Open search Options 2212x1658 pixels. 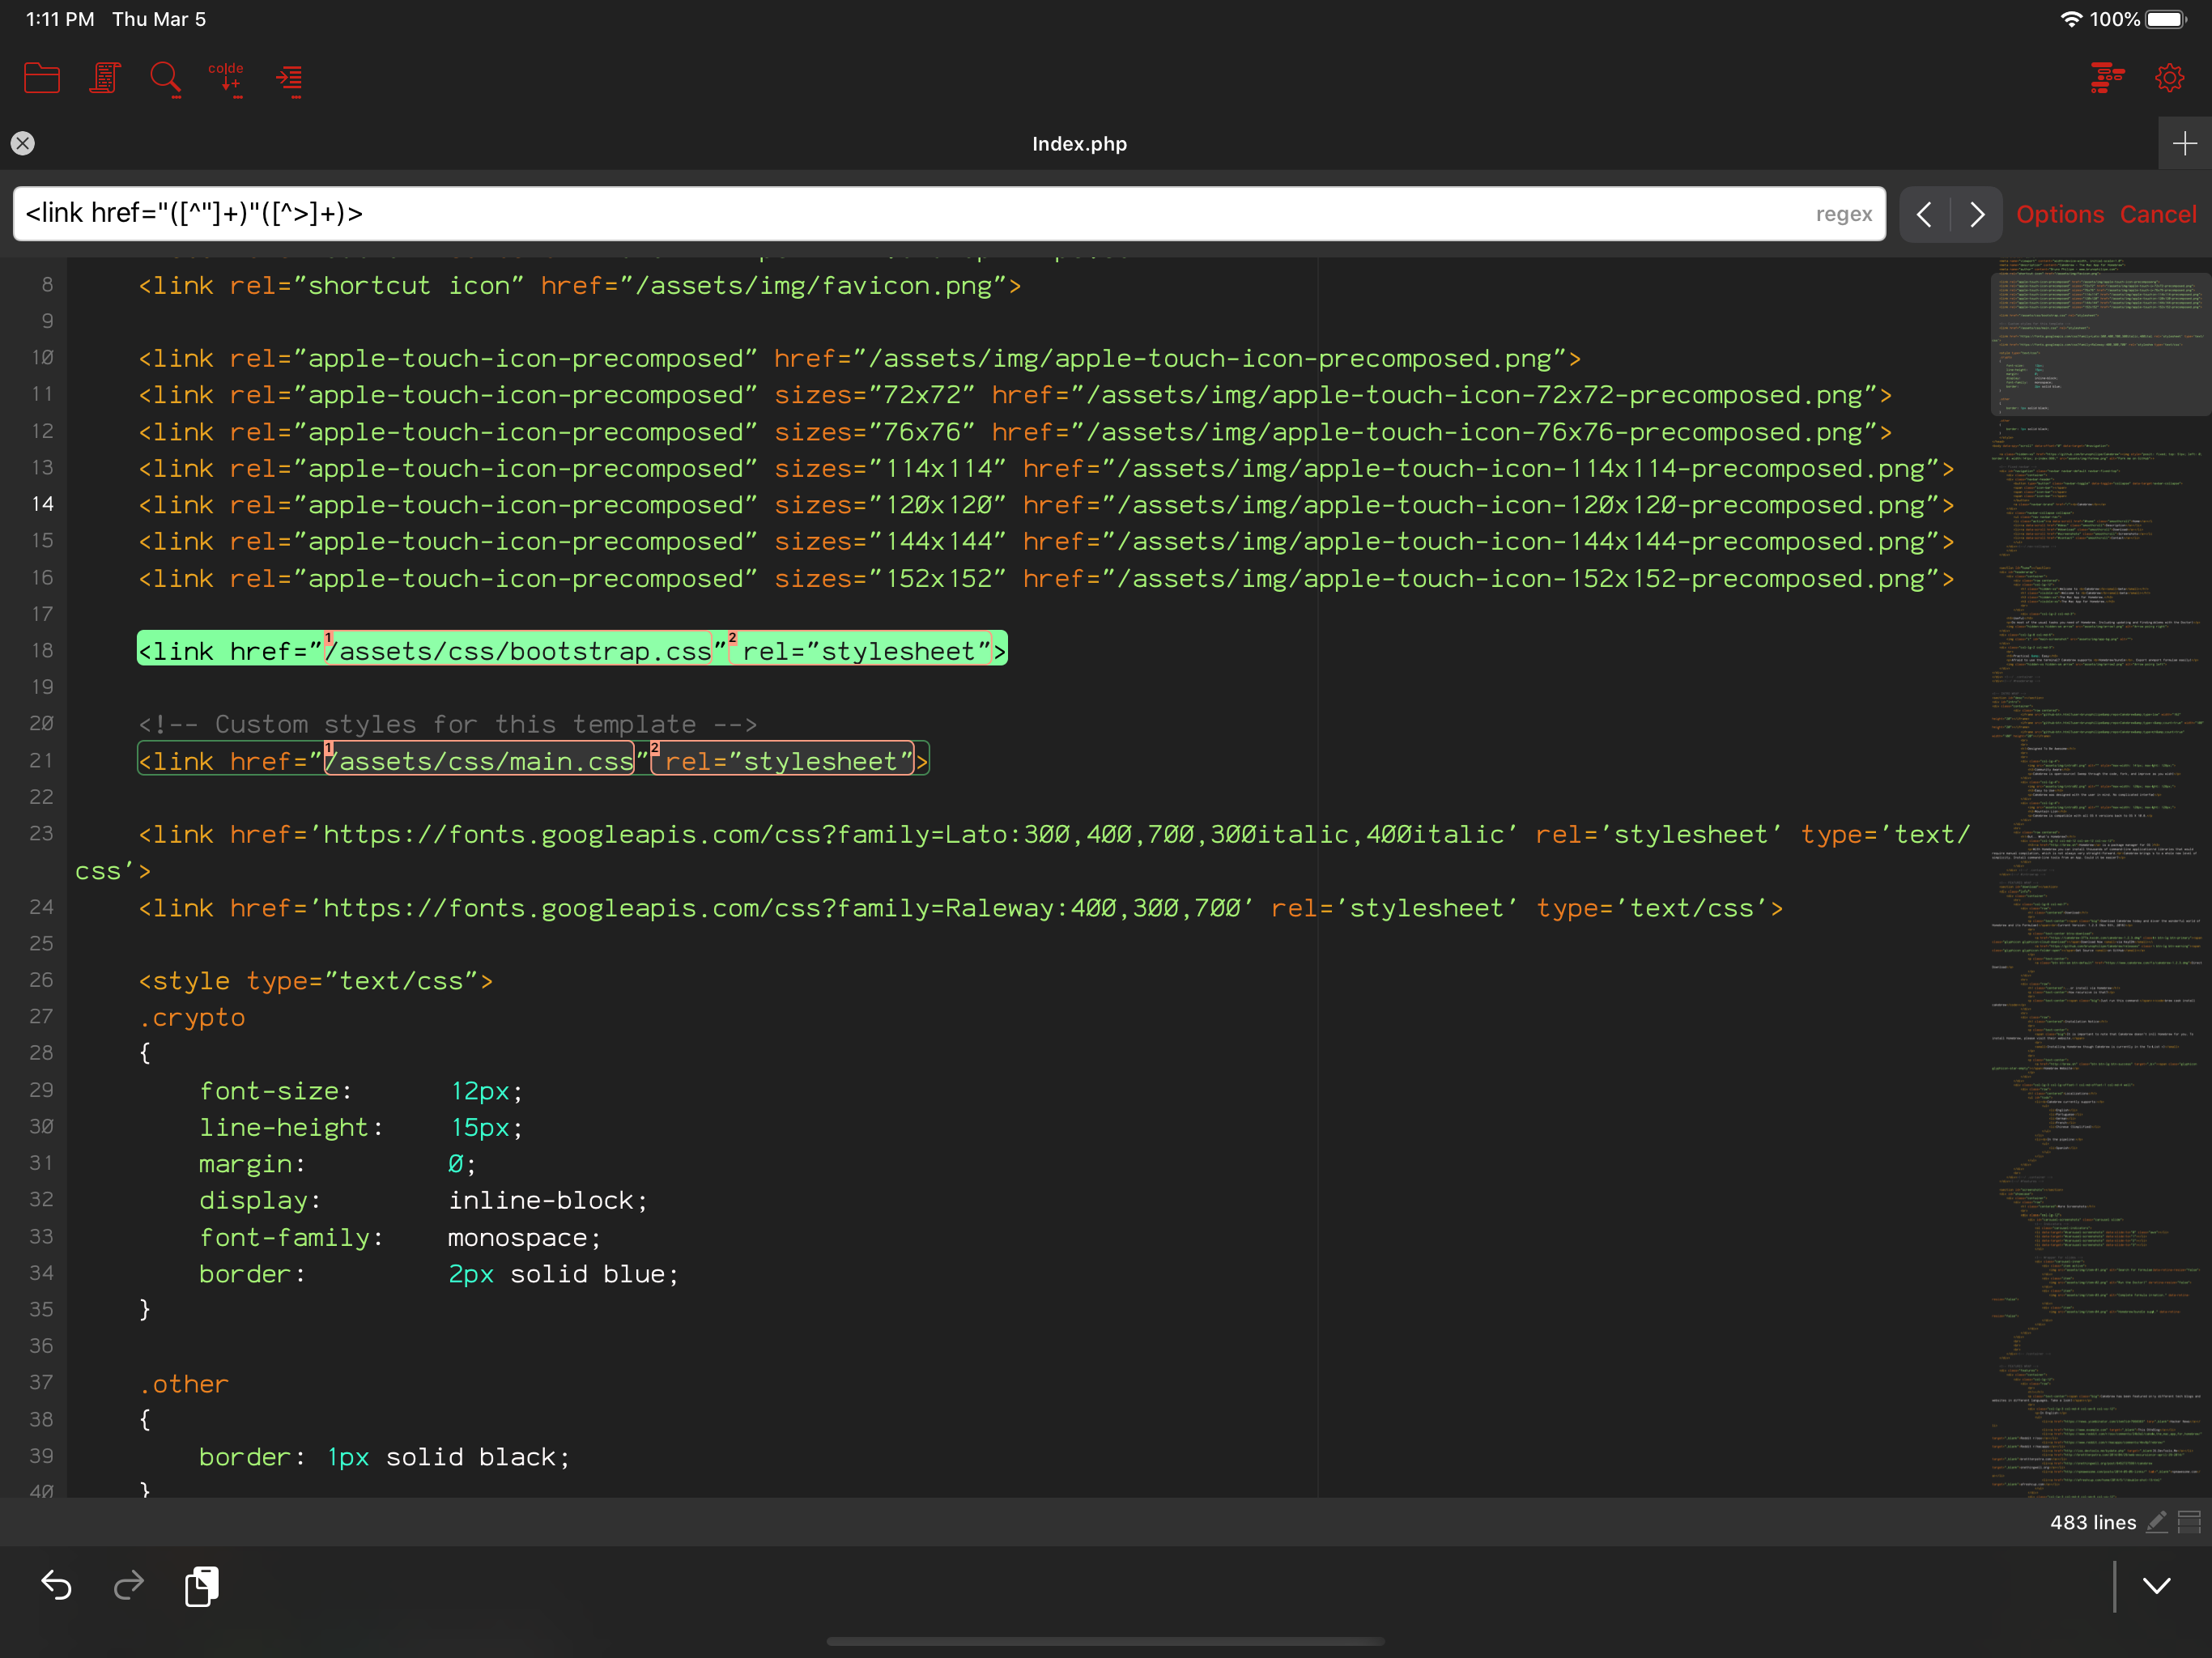pos(2060,214)
